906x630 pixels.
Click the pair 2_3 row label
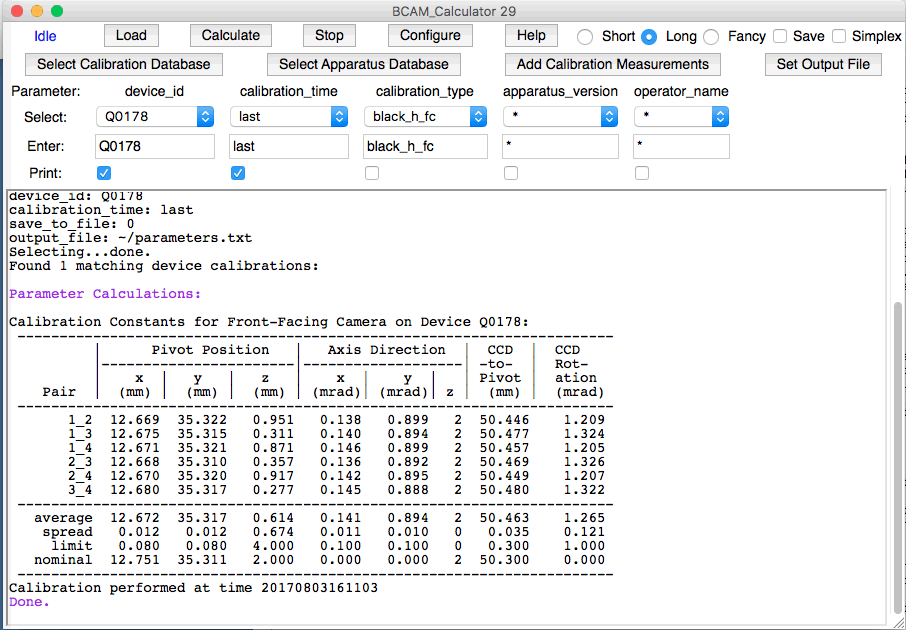(x=80, y=462)
